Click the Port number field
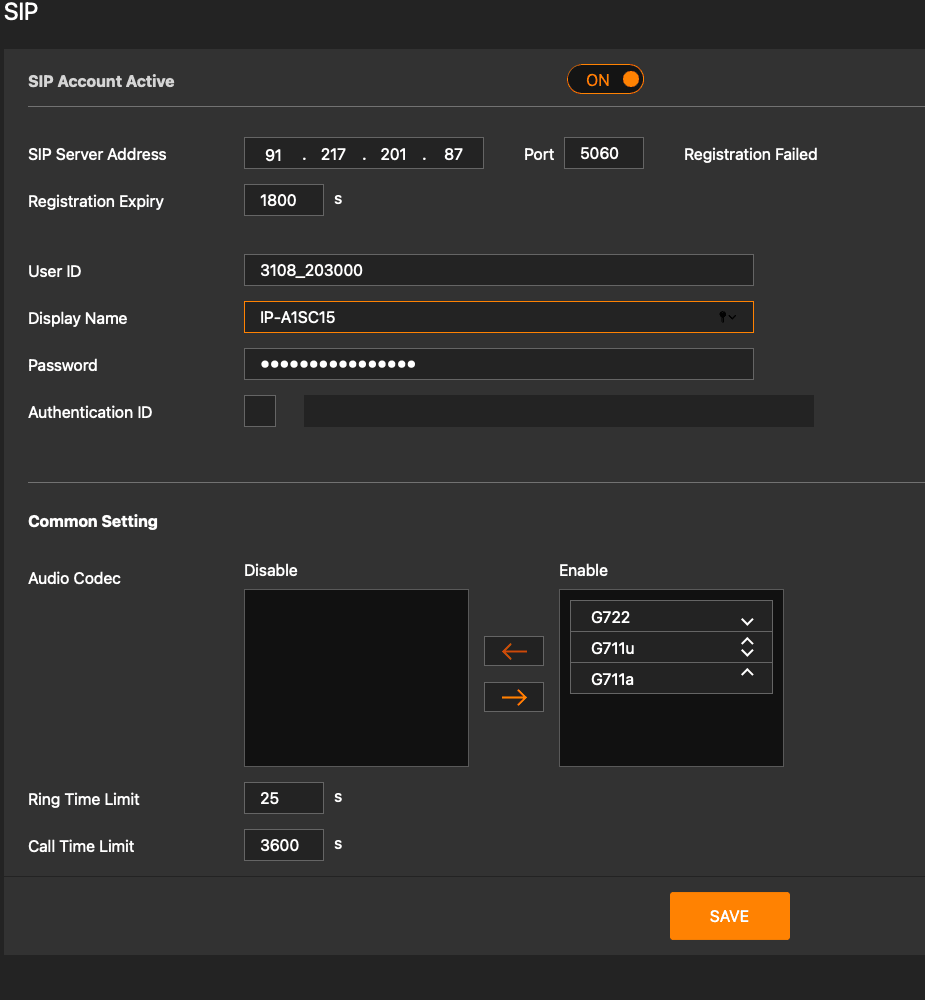Image resolution: width=925 pixels, height=1000 pixels. pos(603,154)
